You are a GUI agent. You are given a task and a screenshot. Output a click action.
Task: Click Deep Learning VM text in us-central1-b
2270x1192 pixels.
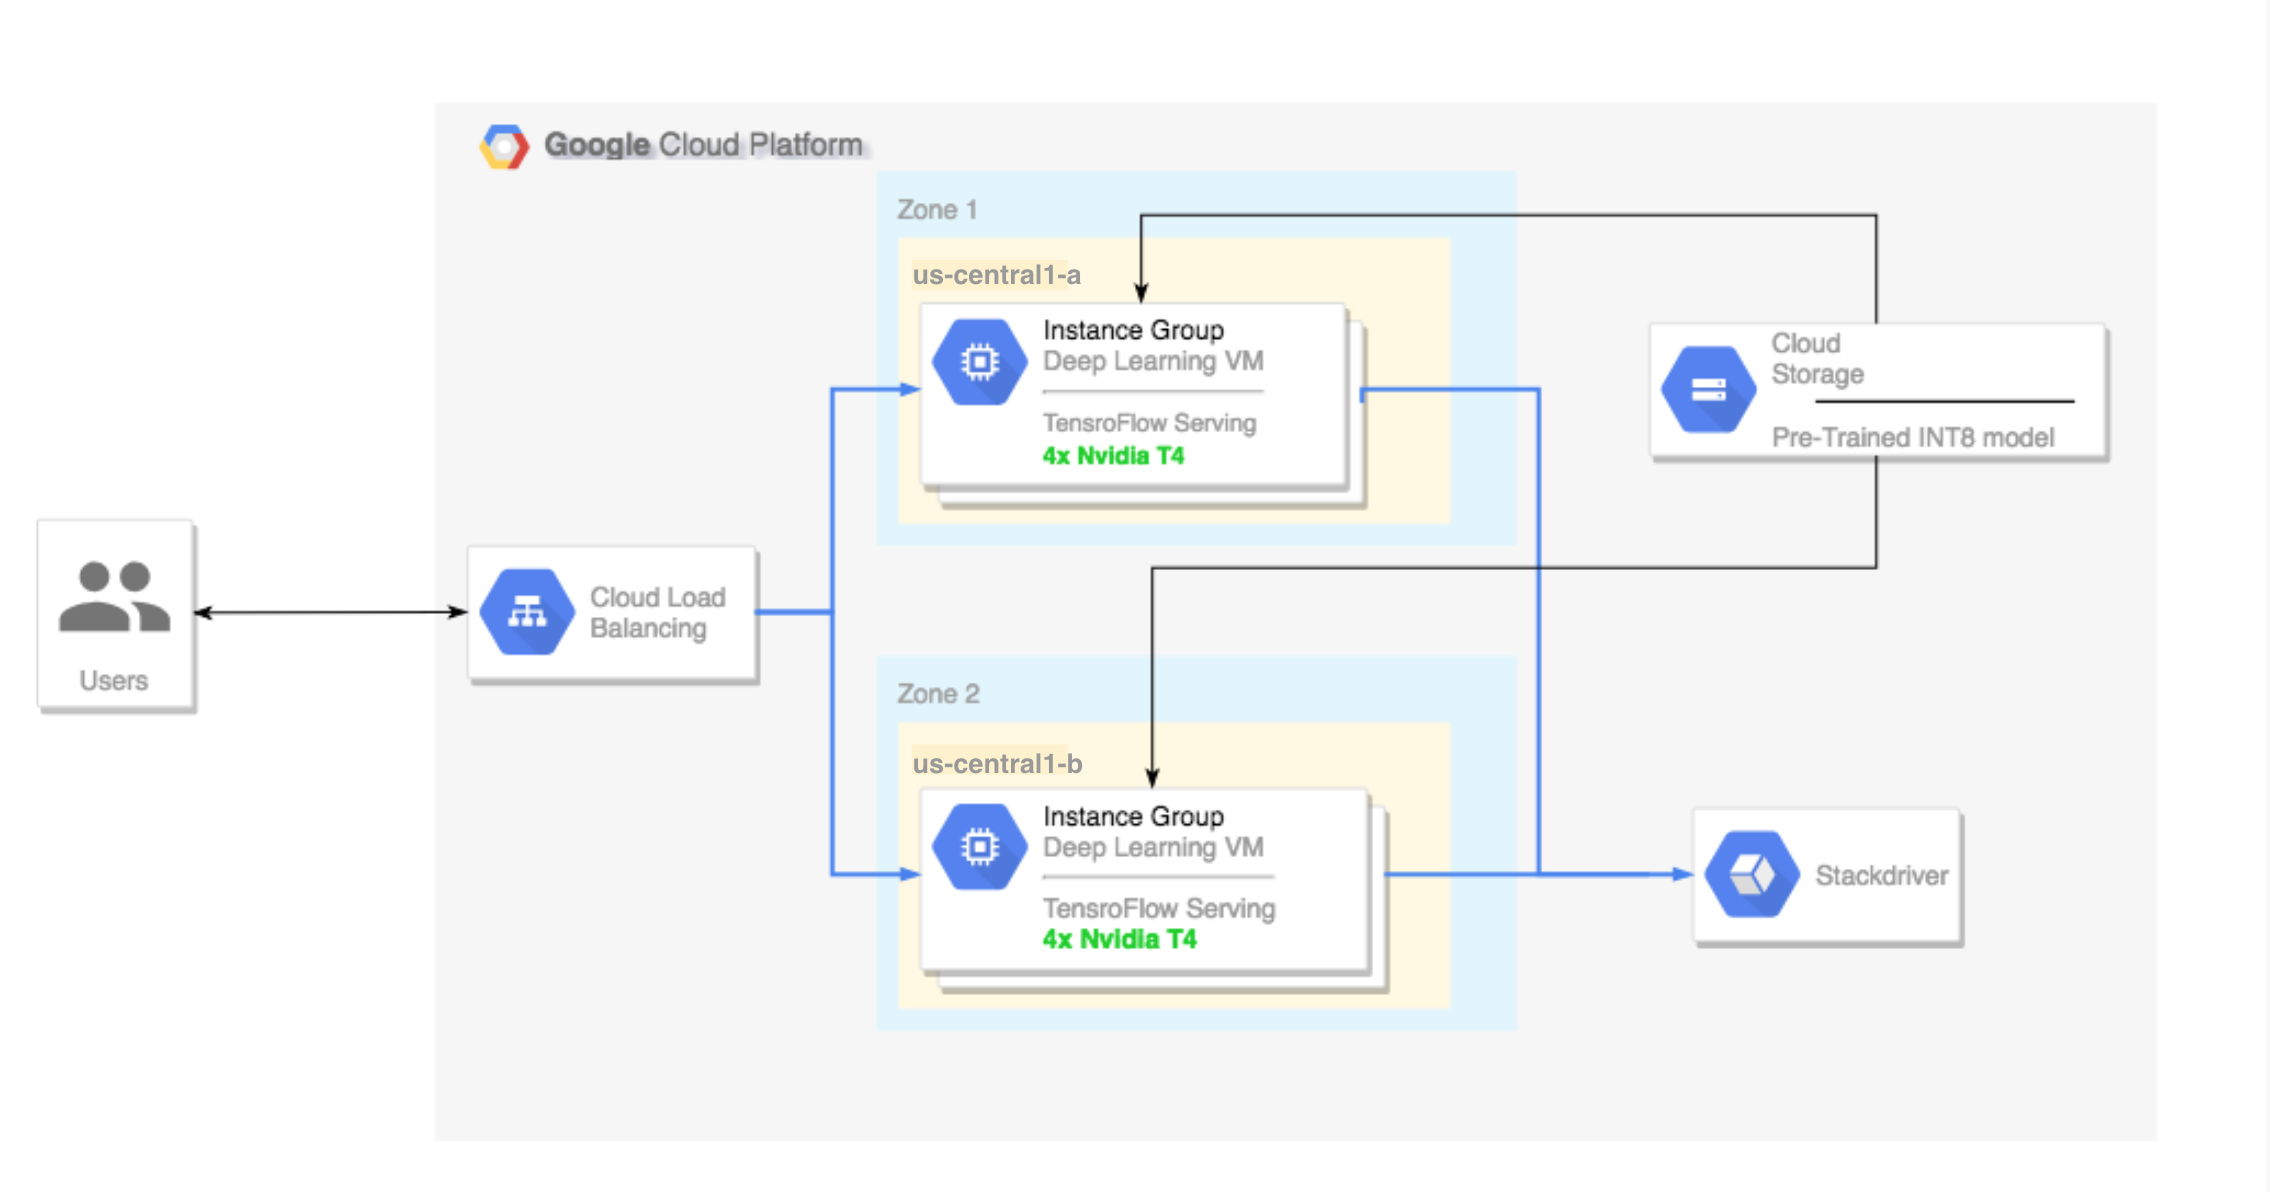click(x=1153, y=847)
